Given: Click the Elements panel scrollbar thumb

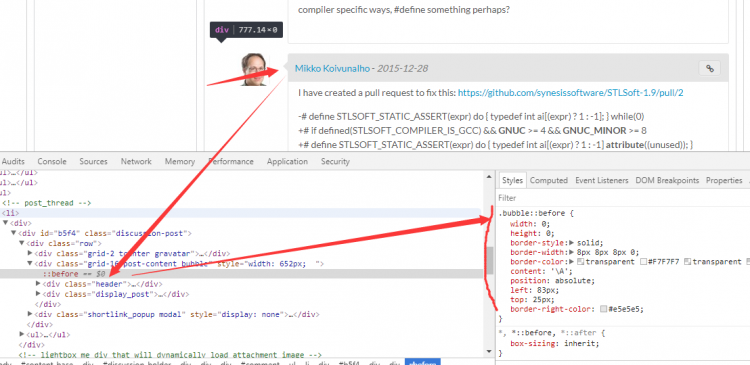Looking at the screenshot, I should [489, 260].
